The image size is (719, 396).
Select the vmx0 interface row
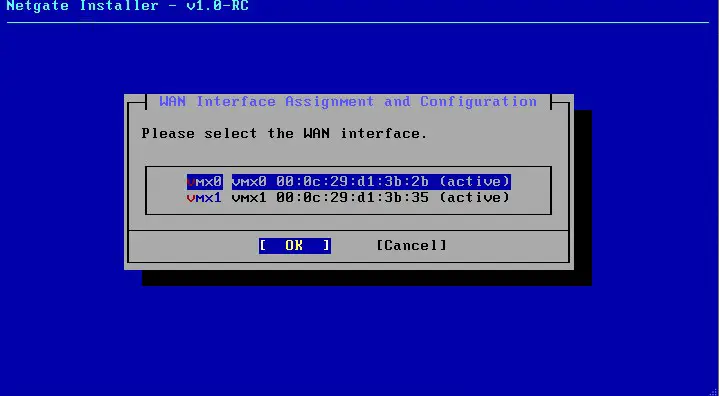[x=348, y=182]
